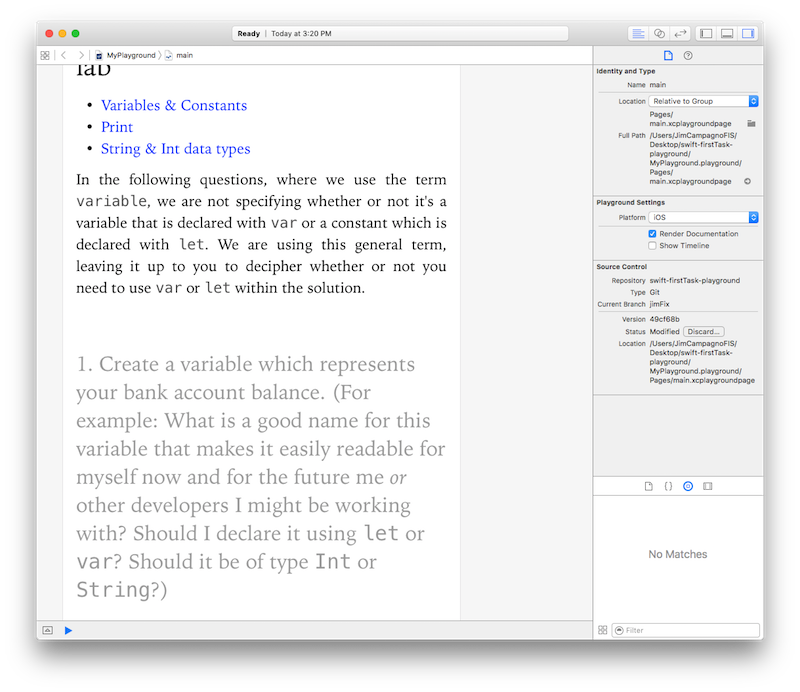Reveal full path in Finder using the arrow
This screenshot has height=692, width=800.
click(747, 181)
